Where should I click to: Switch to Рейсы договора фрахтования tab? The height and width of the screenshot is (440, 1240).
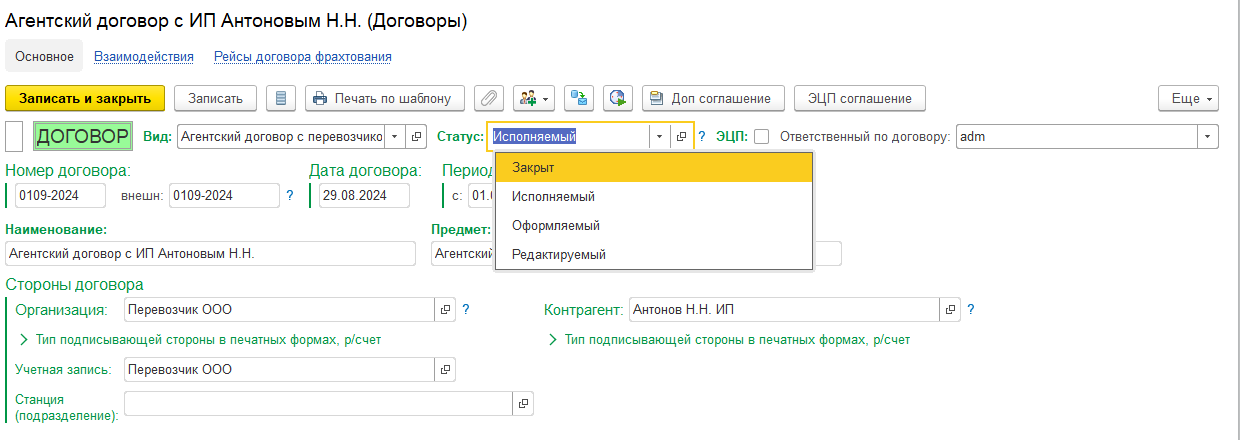point(302,57)
